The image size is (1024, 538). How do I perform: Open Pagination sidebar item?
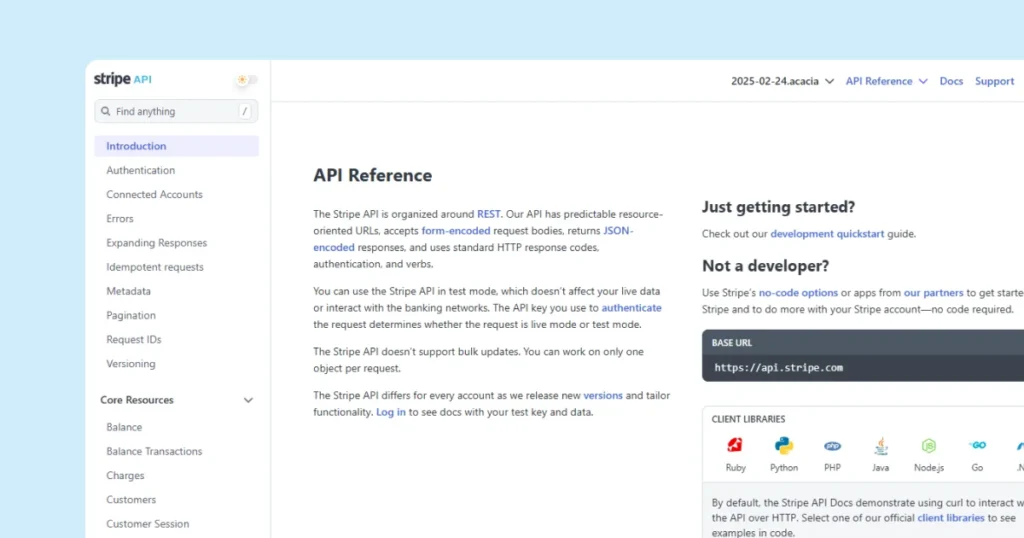click(x=131, y=315)
